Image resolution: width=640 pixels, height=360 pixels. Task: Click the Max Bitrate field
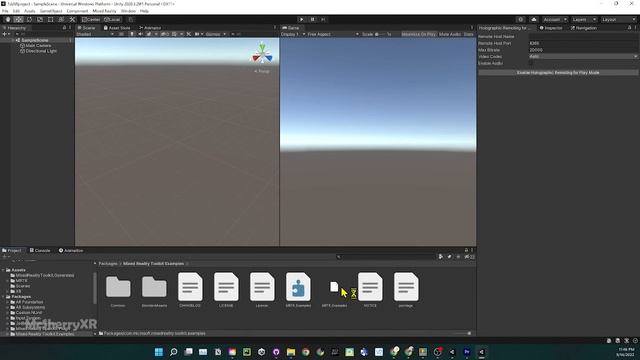click(582, 50)
